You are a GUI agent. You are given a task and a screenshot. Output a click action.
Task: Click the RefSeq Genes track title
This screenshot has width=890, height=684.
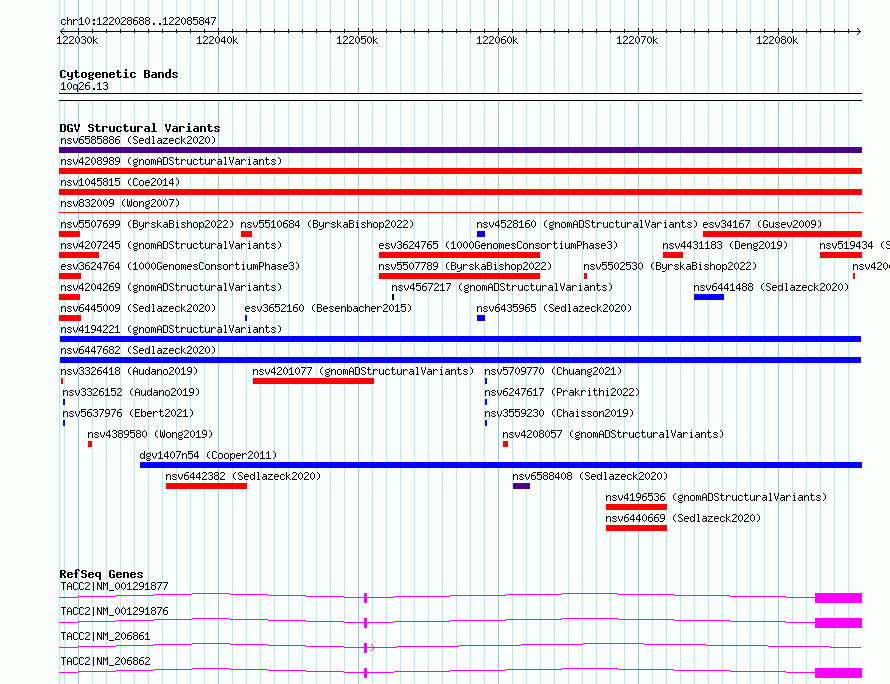101,574
